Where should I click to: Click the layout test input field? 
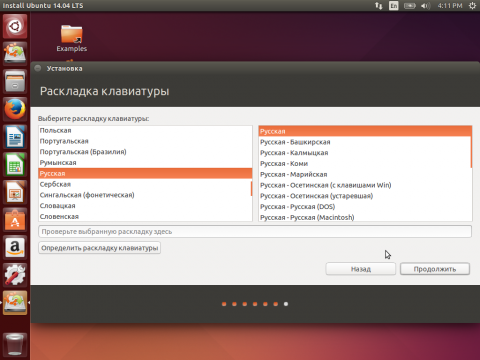255,232
